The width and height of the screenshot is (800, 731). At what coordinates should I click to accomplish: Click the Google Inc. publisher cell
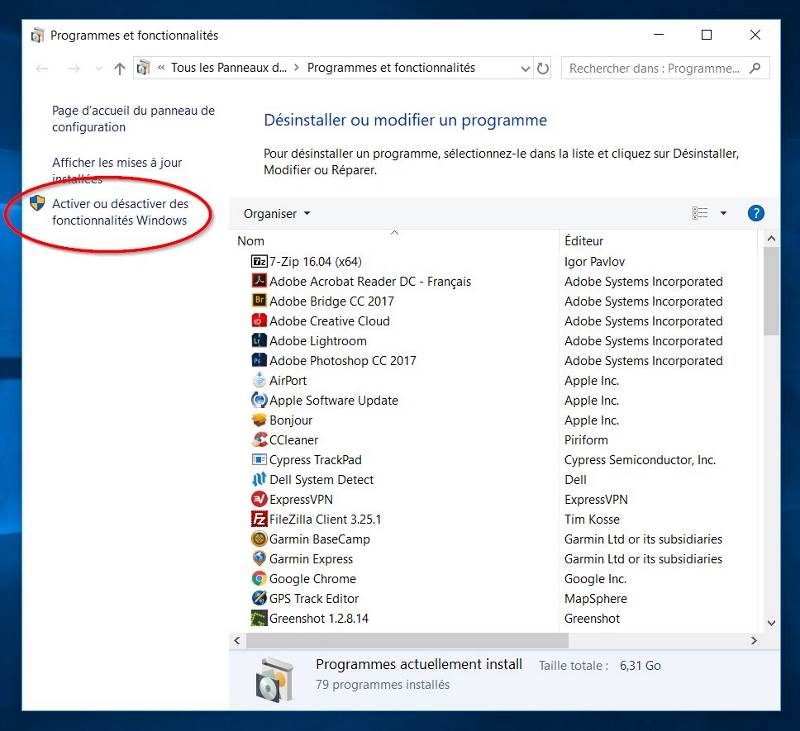tap(595, 578)
